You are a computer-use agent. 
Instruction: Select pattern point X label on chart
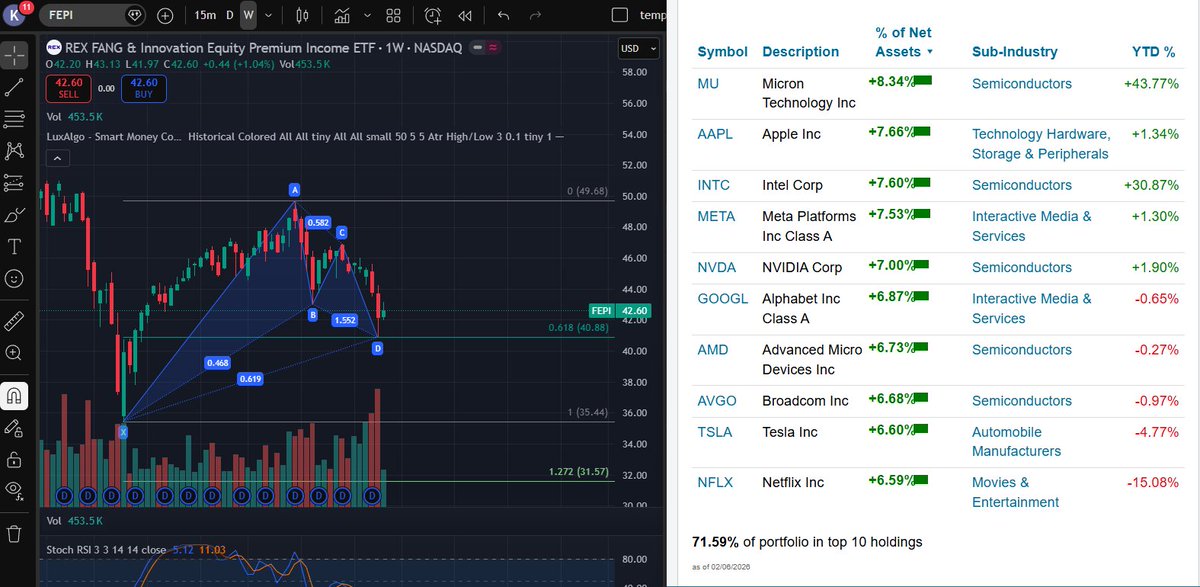click(123, 432)
